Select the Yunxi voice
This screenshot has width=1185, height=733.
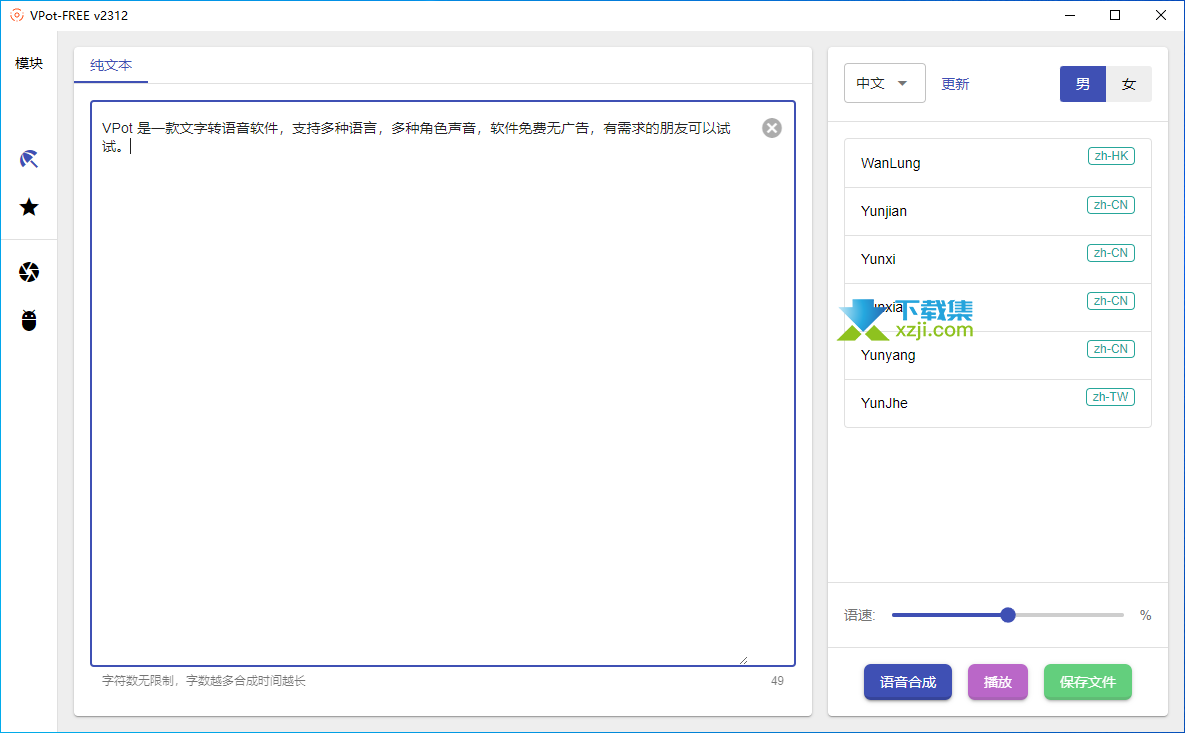[998, 259]
